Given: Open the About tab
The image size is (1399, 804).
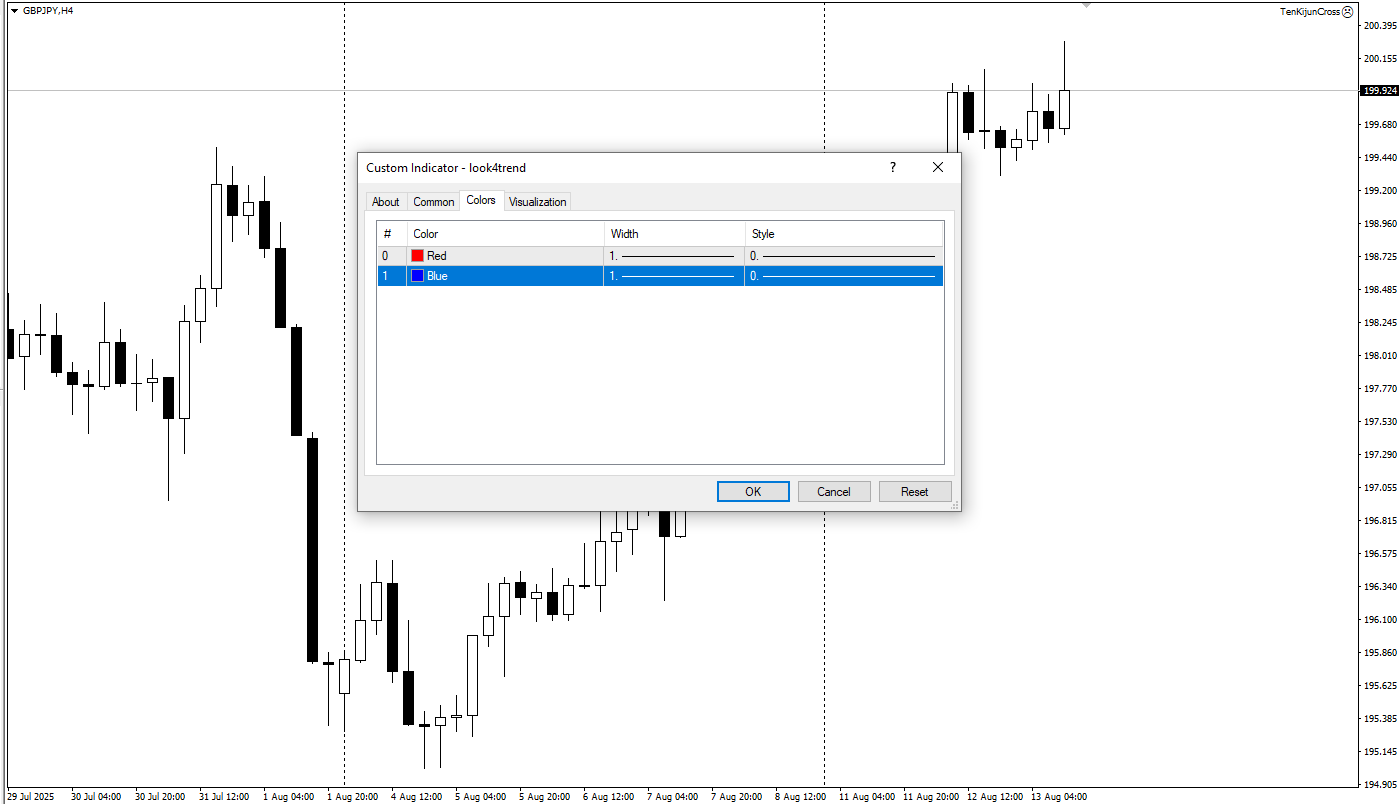Looking at the screenshot, I should click(385, 202).
